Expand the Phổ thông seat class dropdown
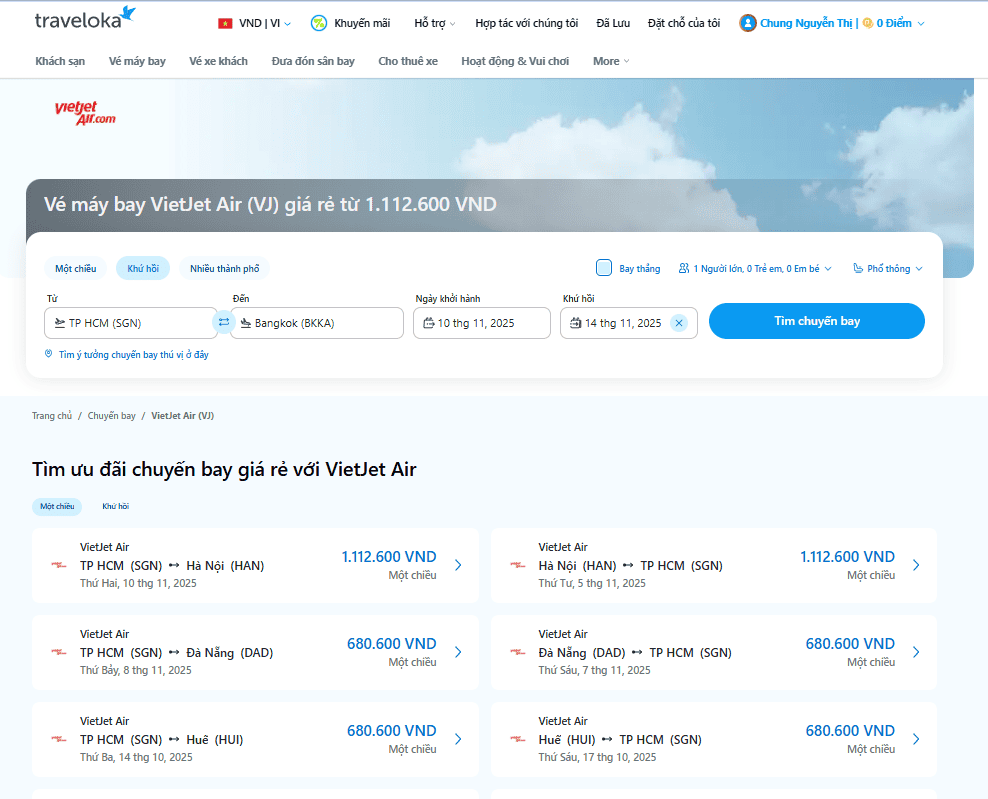This screenshot has width=988, height=799. click(888, 268)
